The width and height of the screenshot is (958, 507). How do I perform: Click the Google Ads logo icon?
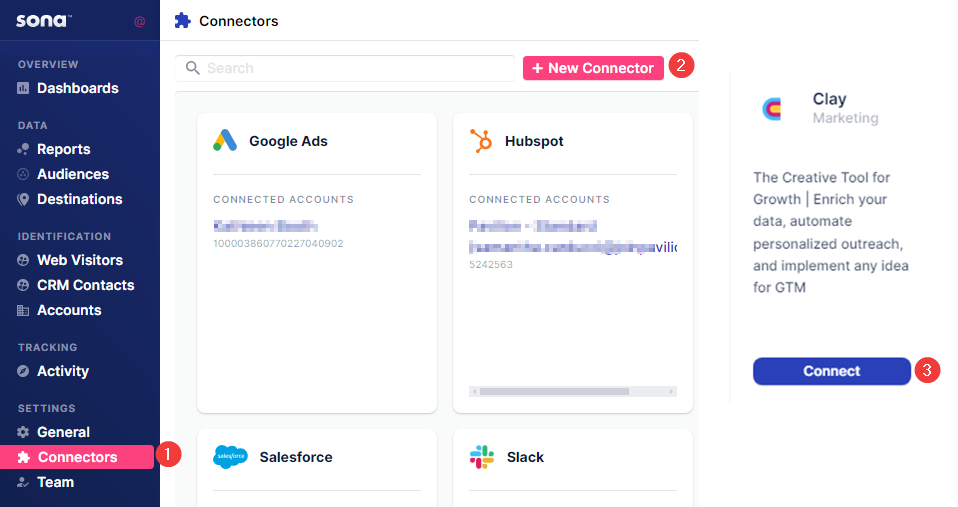click(225, 140)
